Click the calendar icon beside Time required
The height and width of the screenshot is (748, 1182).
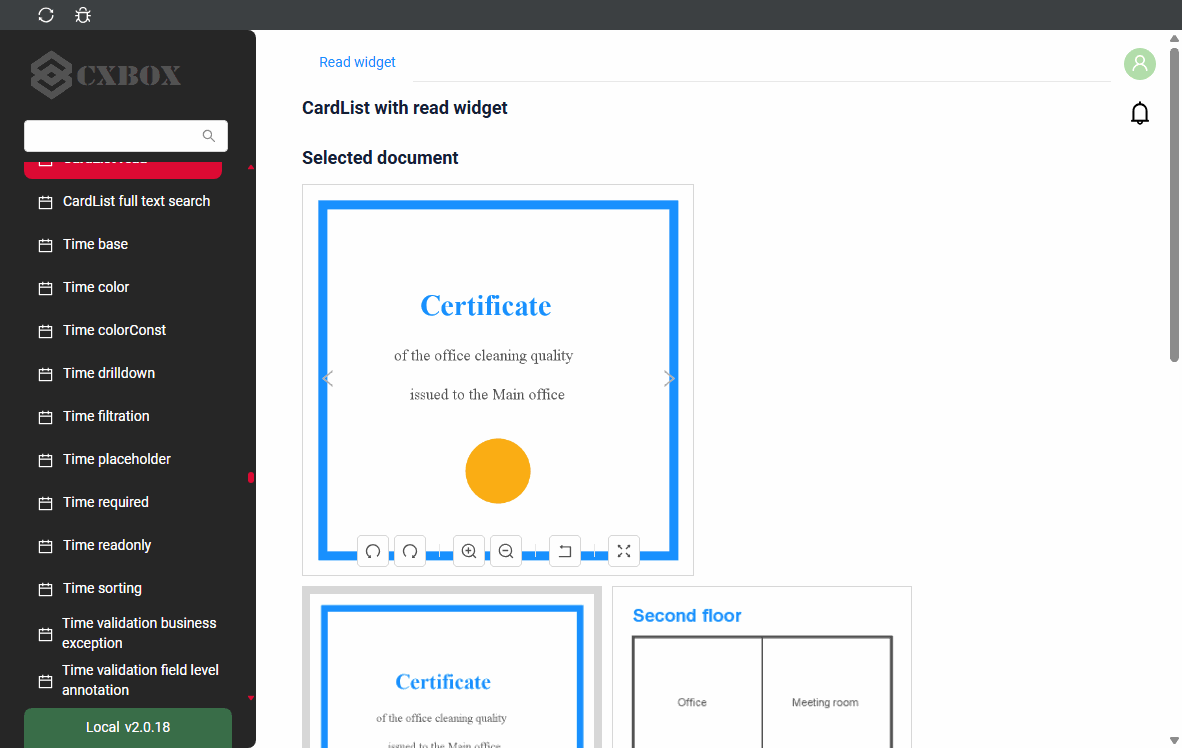pyautogui.click(x=45, y=503)
